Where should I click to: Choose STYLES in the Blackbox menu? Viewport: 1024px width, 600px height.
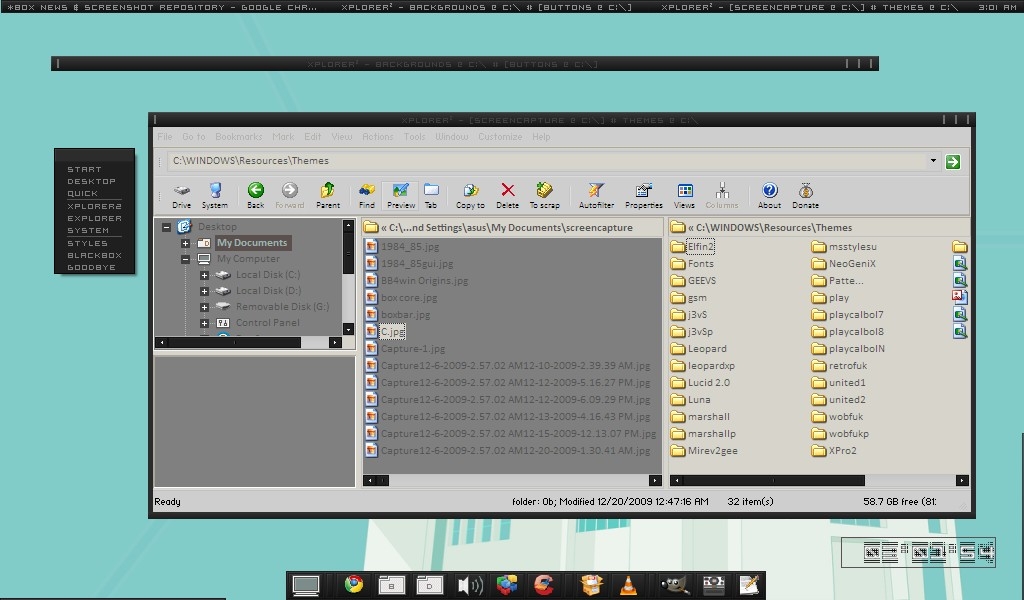88,243
